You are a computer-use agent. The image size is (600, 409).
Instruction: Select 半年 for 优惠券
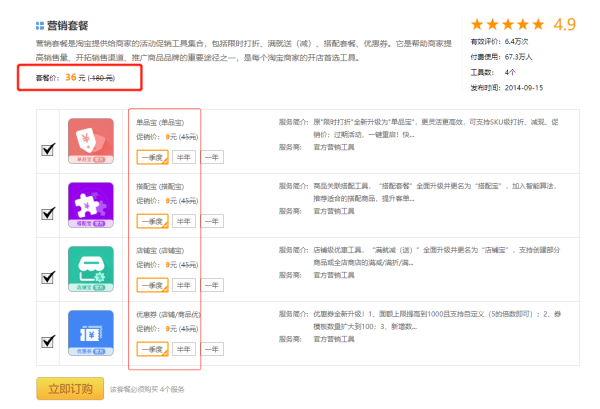(184, 349)
